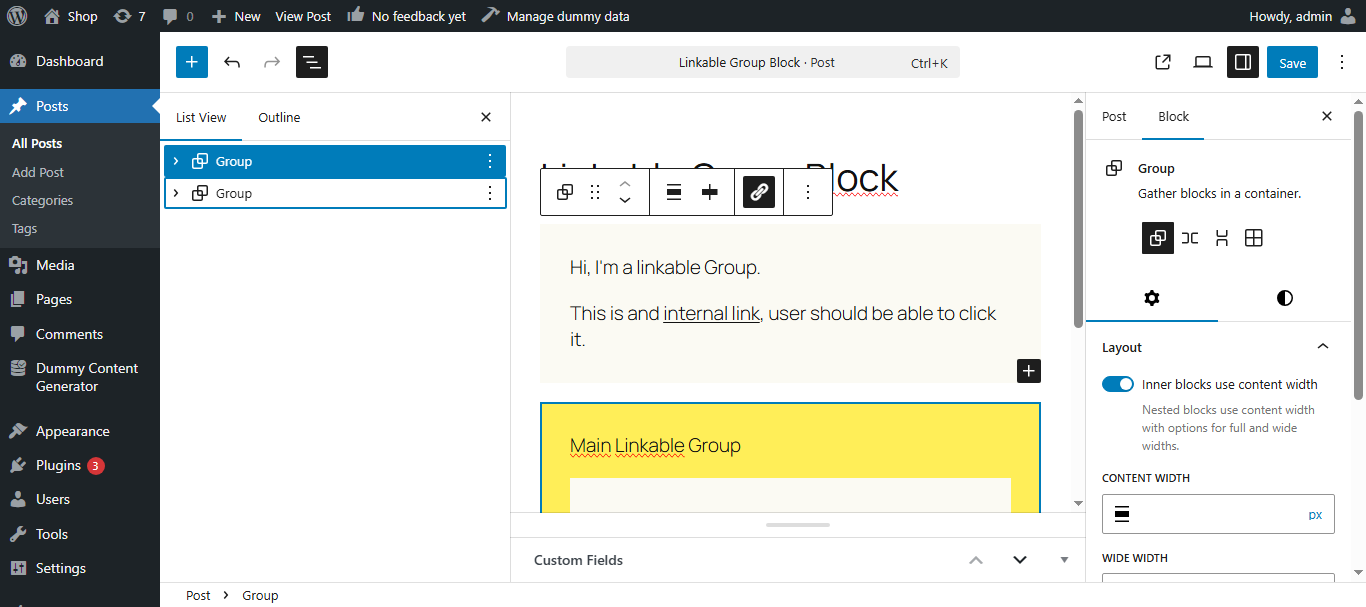1366x607 pixels.
Task: Open the command palette title bar
Action: click(763, 62)
